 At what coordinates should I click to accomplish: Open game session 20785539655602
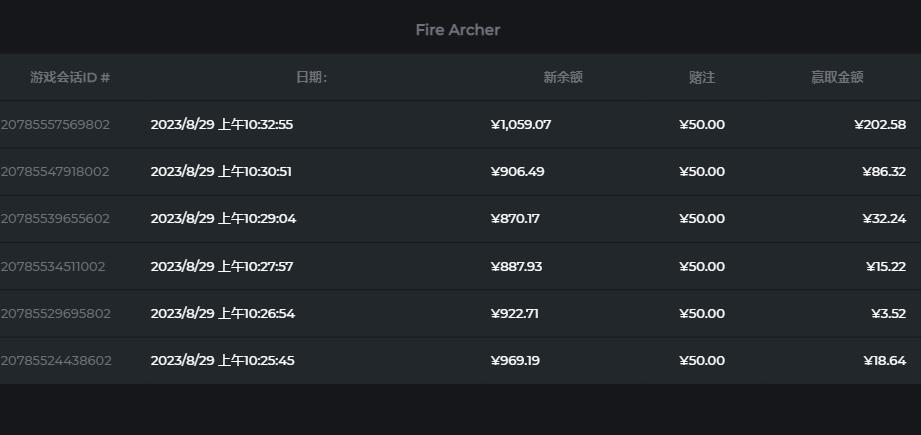(x=55, y=219)
